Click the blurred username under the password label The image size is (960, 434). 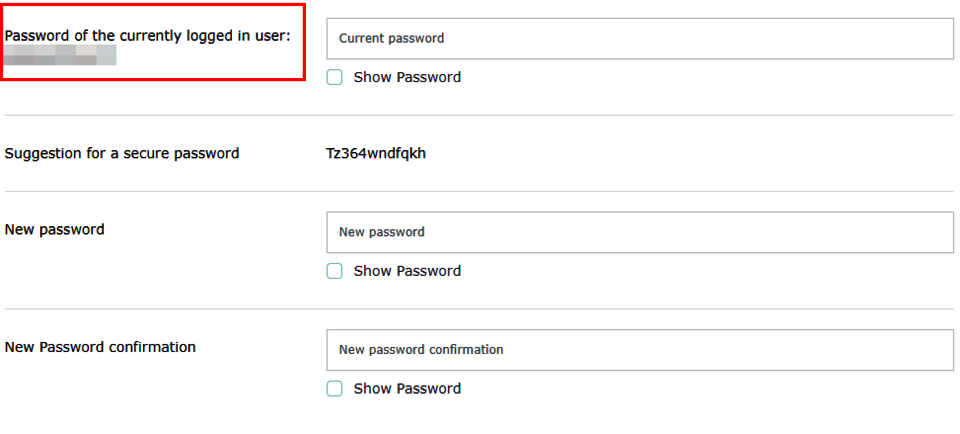60,54
